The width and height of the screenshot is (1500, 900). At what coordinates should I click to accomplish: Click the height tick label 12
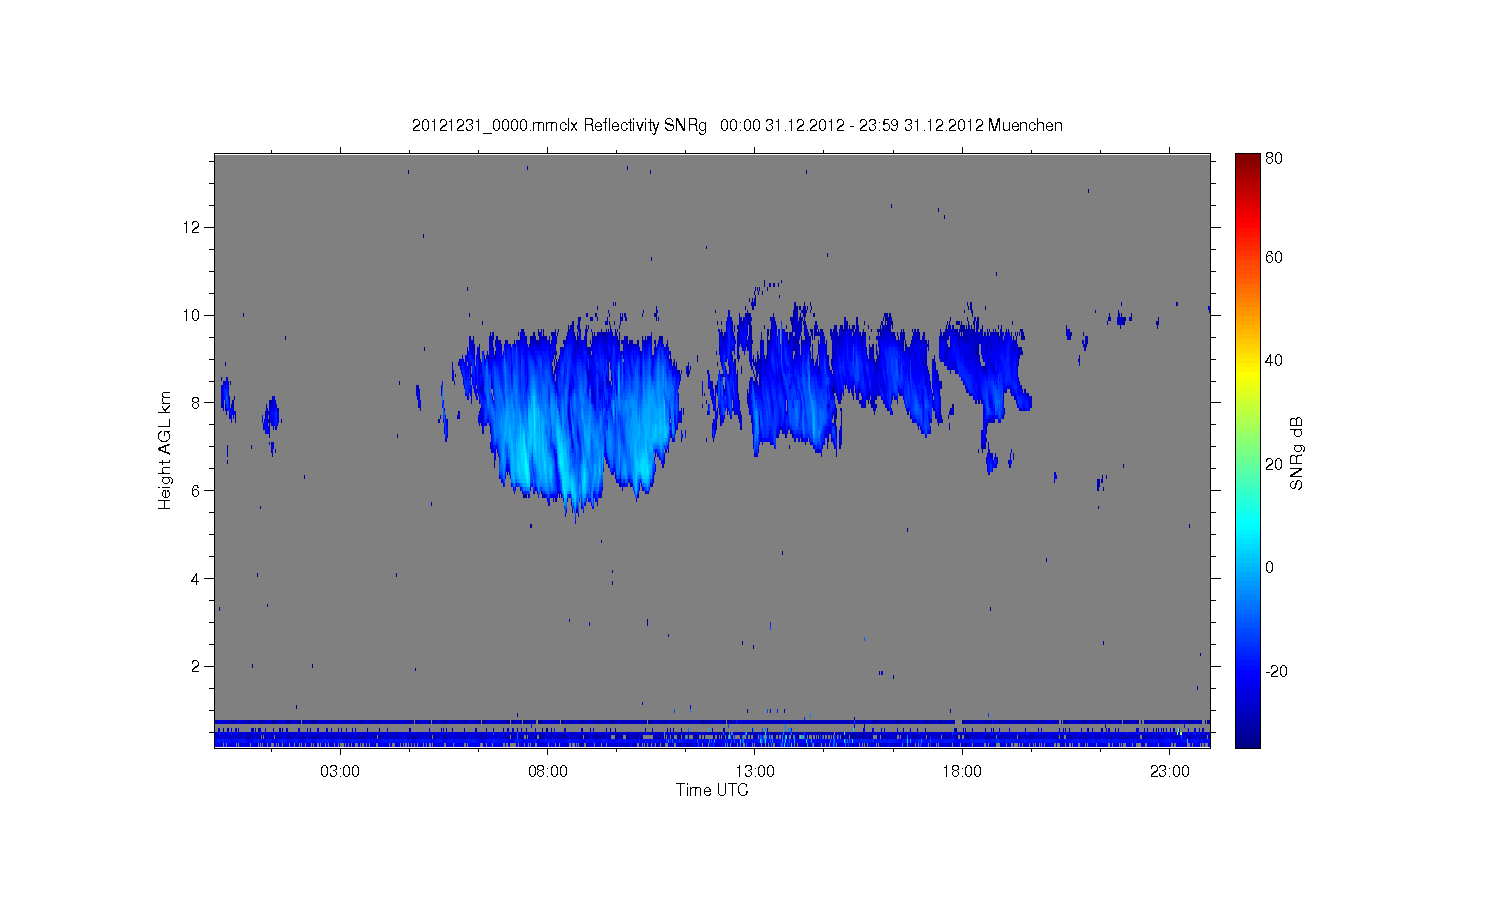click(192, 227)
